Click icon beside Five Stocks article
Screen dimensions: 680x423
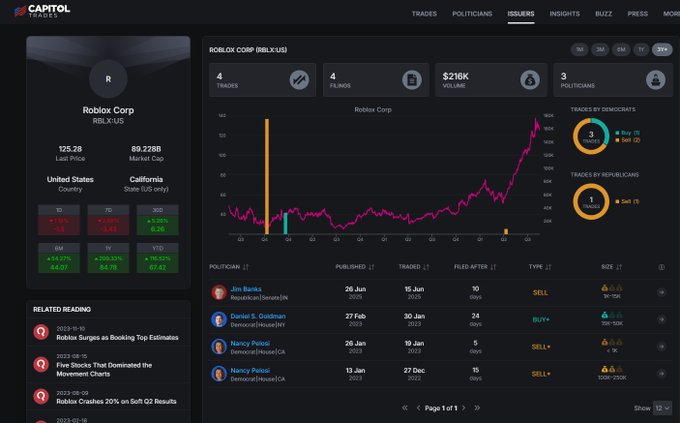coord(41,364)
